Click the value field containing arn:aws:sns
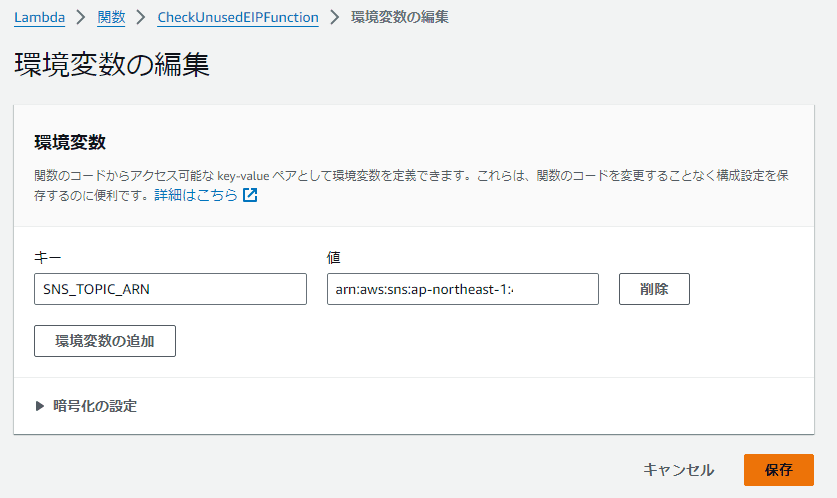The image size is (837, 498). click(462, 289)
